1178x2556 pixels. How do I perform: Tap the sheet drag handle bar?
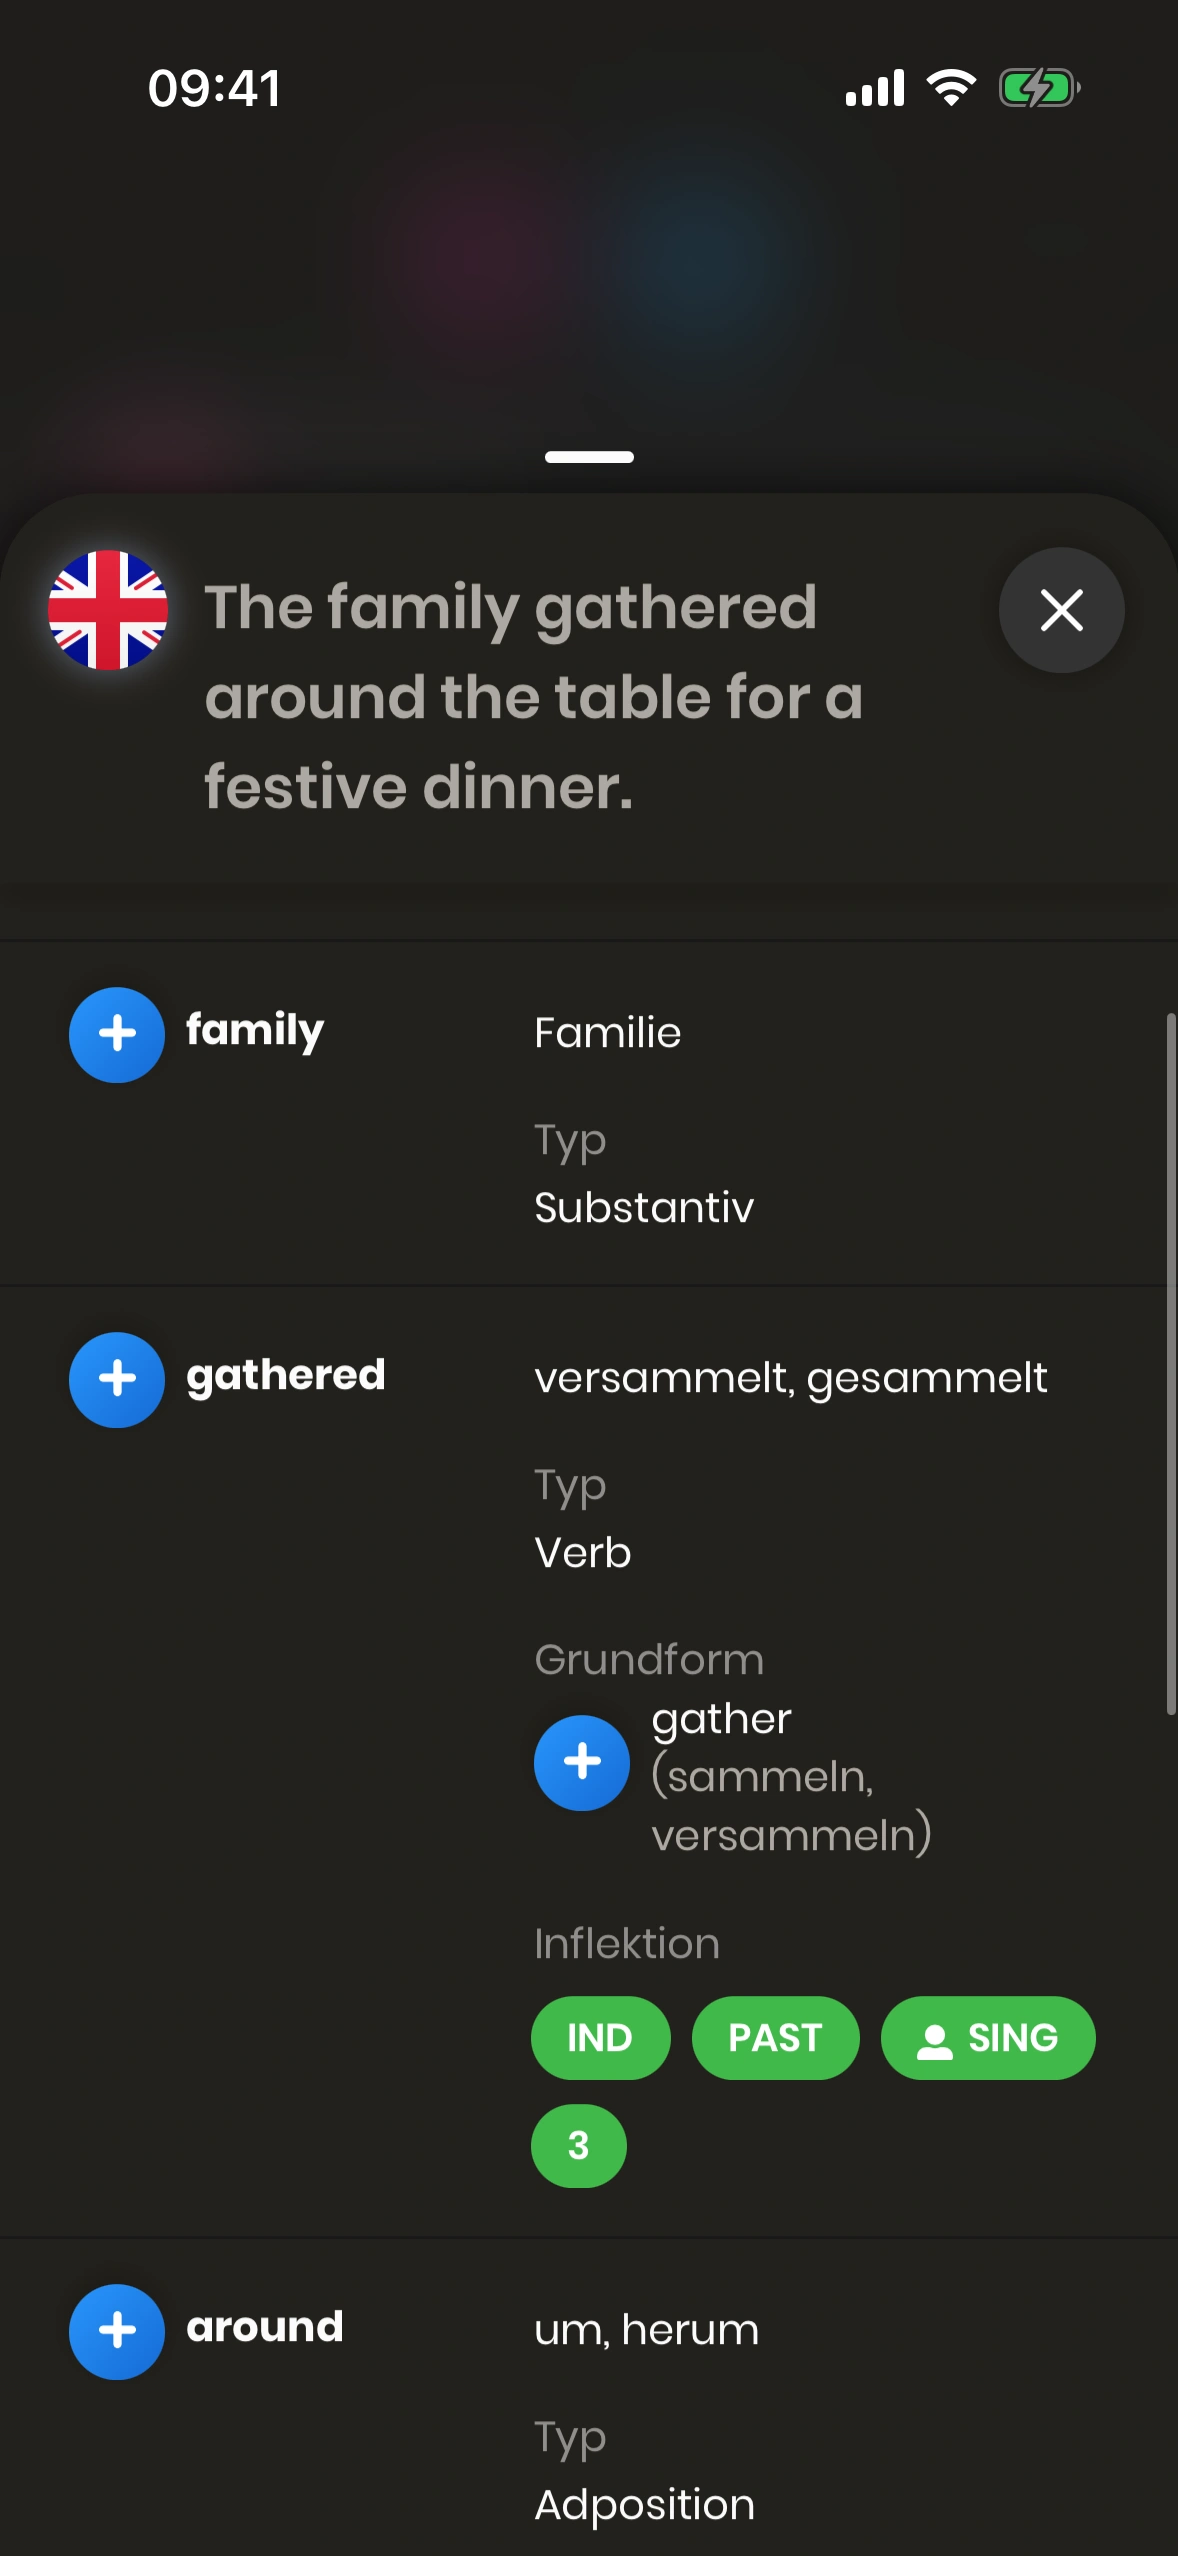click(x=589, y=457)
